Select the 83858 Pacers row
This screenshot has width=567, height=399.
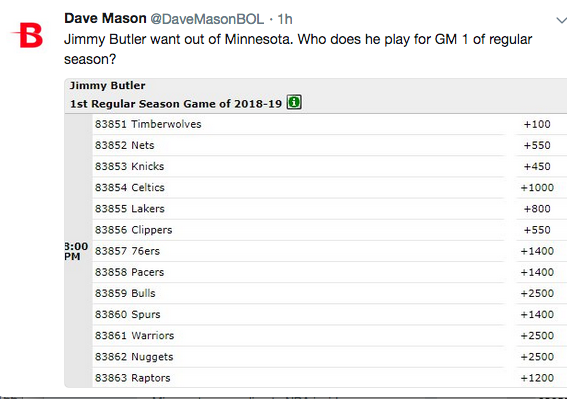tap(298, 272)
